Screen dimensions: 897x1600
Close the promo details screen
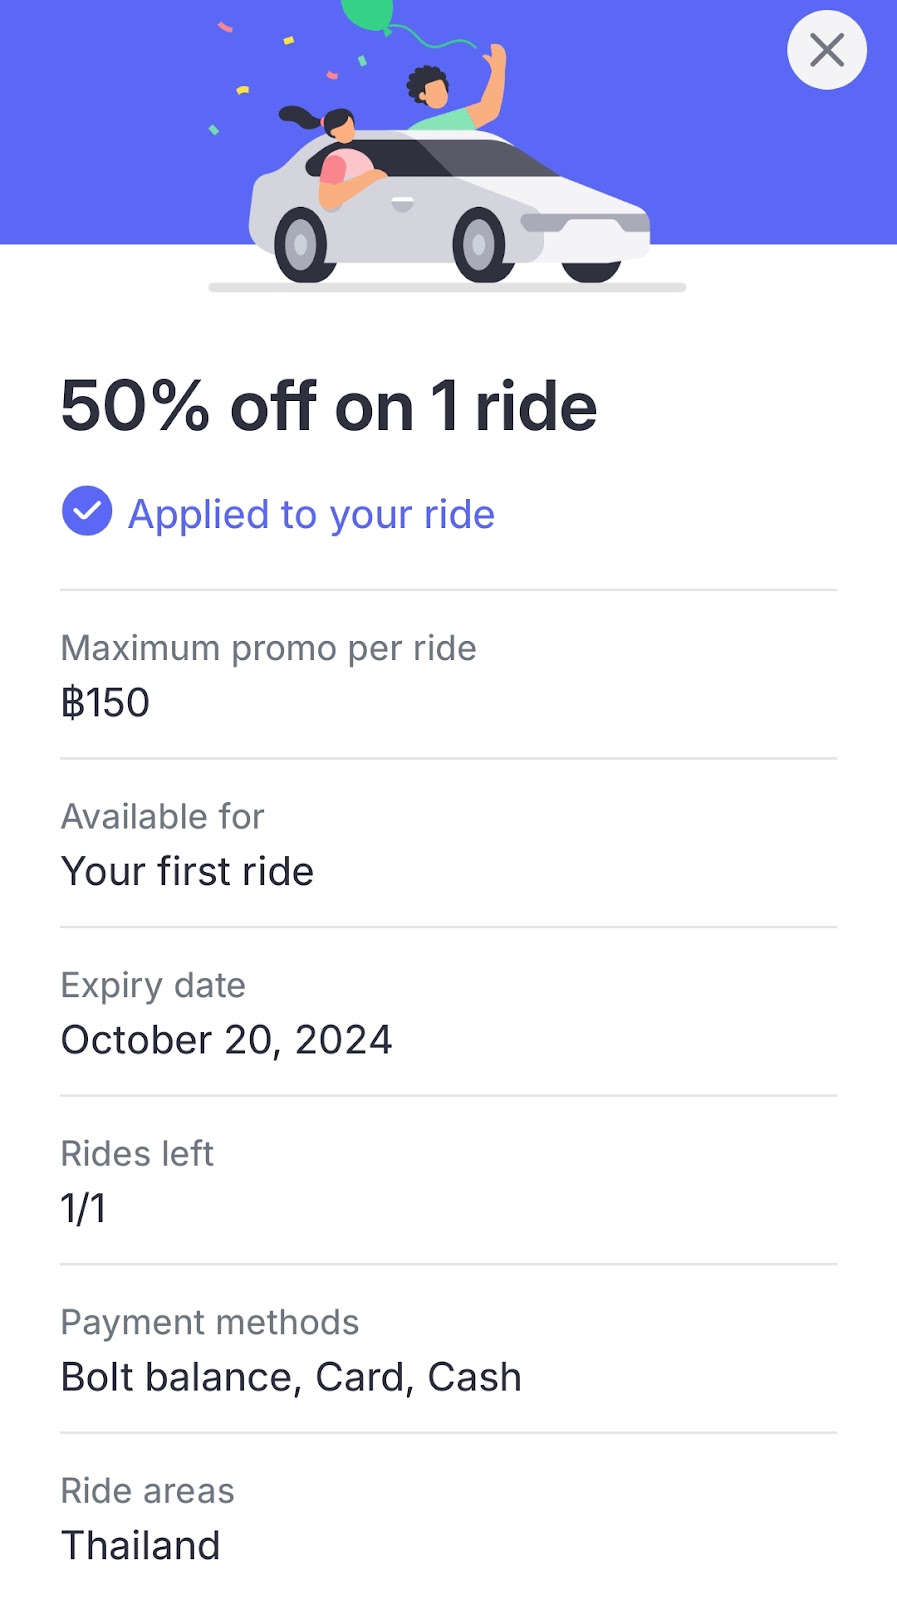(x=826, y=50)
